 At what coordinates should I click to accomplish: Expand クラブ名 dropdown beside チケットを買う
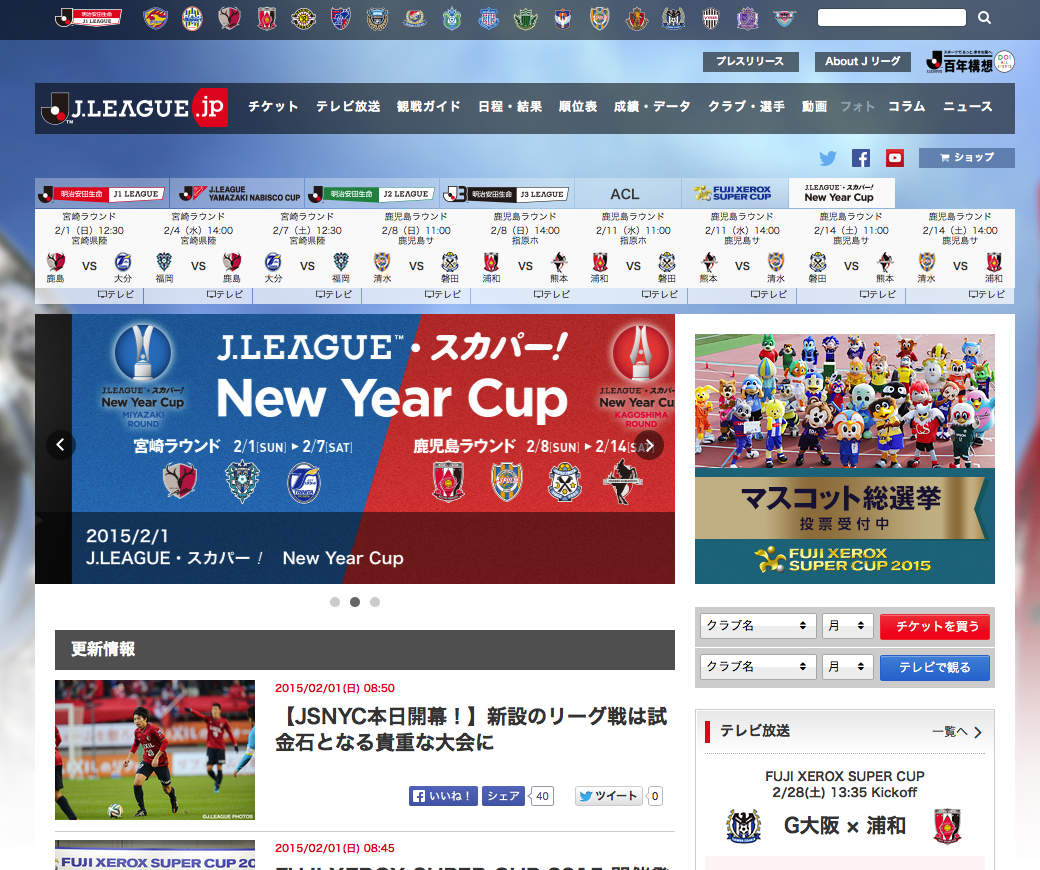click(757, 626)
